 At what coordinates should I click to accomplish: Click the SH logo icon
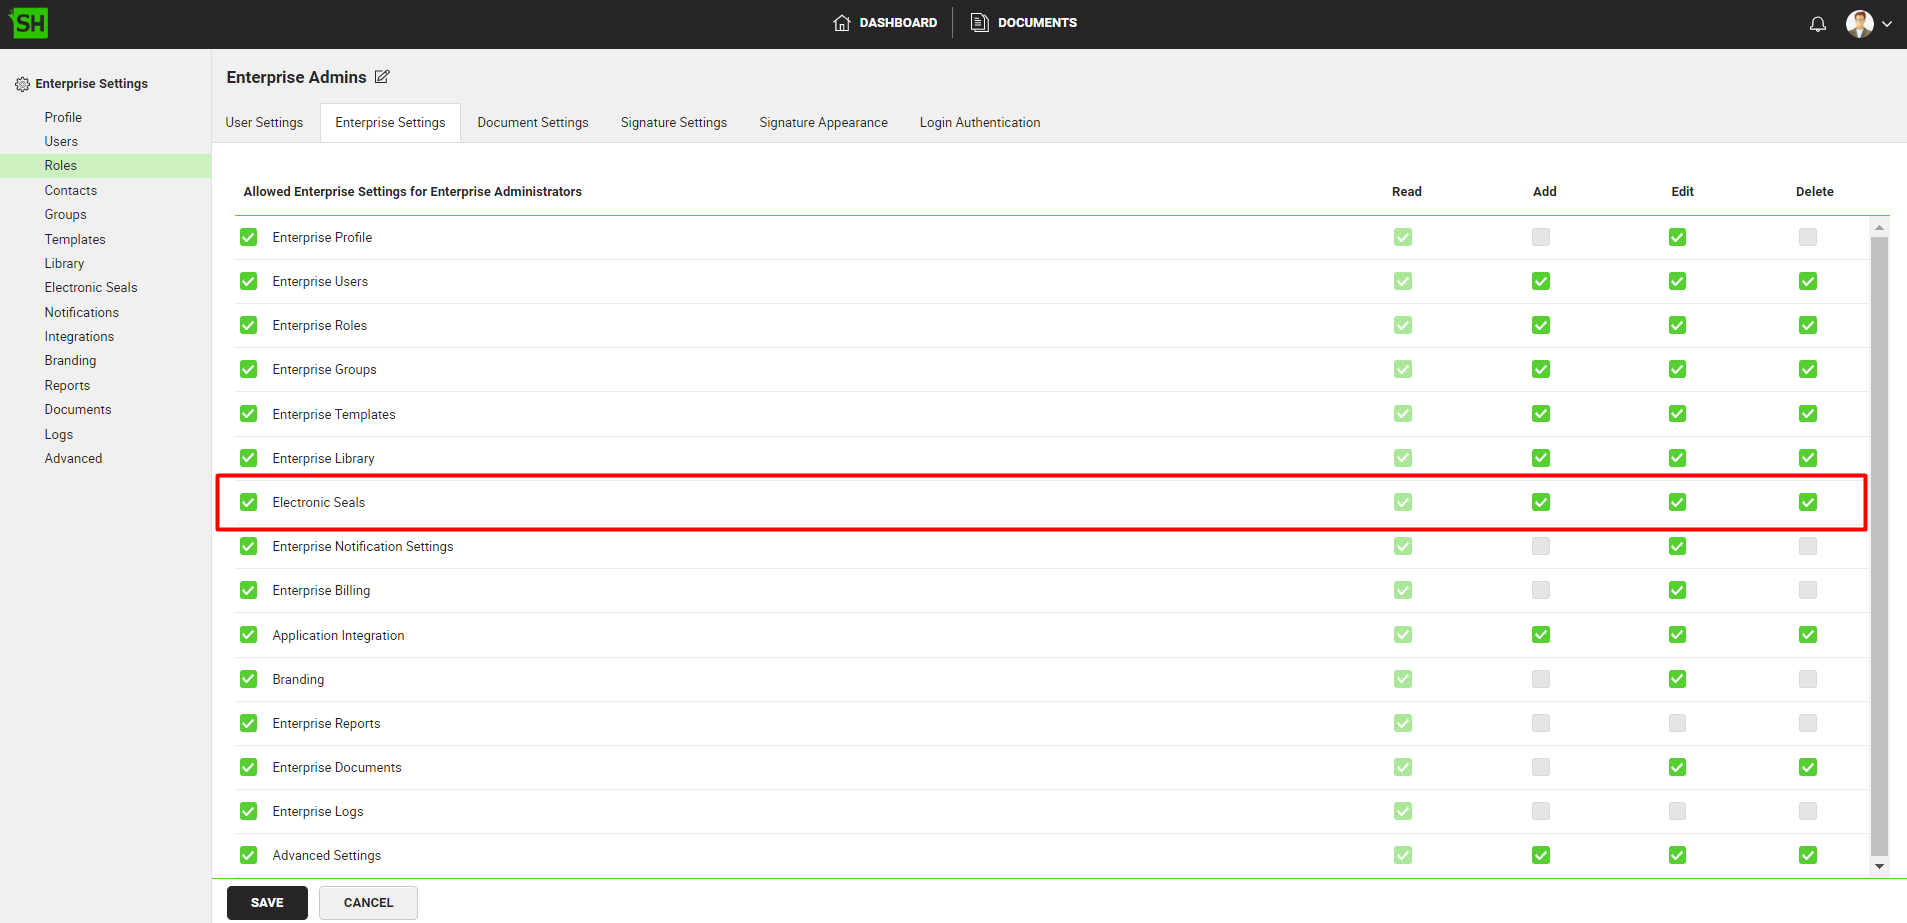pos(29,23)
